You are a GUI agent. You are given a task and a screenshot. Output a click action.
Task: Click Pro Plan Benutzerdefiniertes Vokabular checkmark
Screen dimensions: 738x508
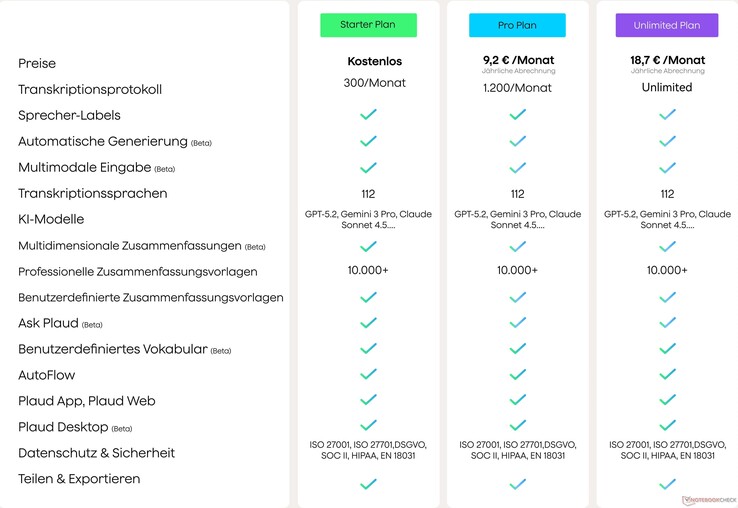pyautogui.click(x=517, y=349)
